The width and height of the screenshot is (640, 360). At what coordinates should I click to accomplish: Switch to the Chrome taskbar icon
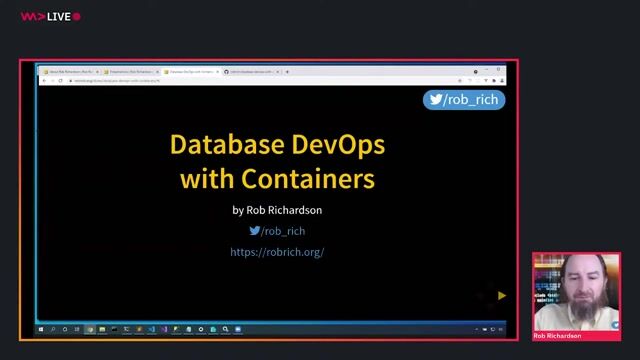pos(90,329)
